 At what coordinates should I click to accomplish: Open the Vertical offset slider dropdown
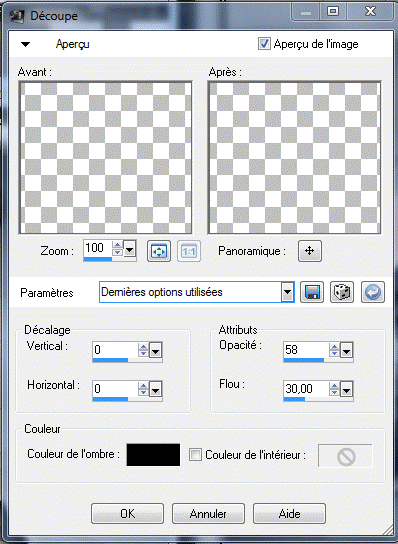click(x=155, y=350)
